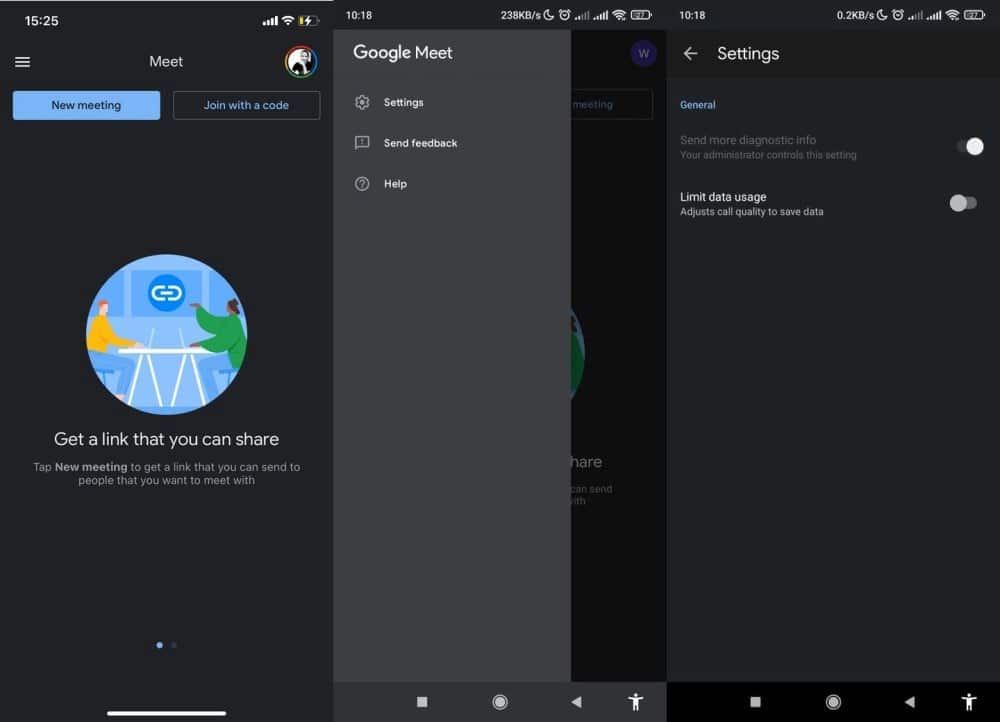Tap recent apps square in middle screen

point(422,702)
